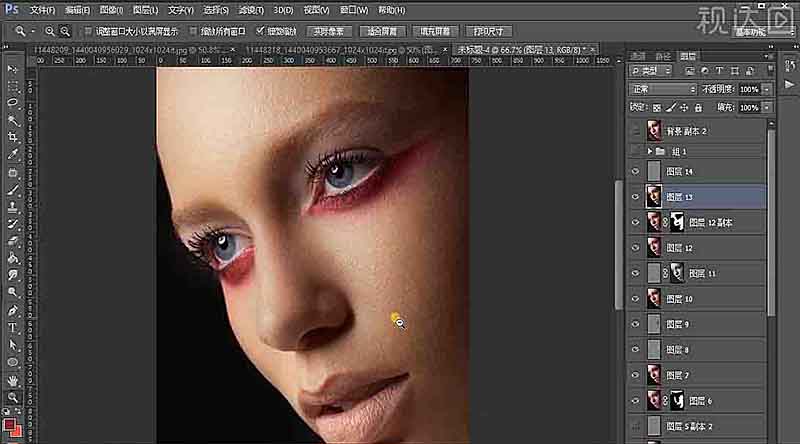Open the zoom tool preset picker arrow

33,32
